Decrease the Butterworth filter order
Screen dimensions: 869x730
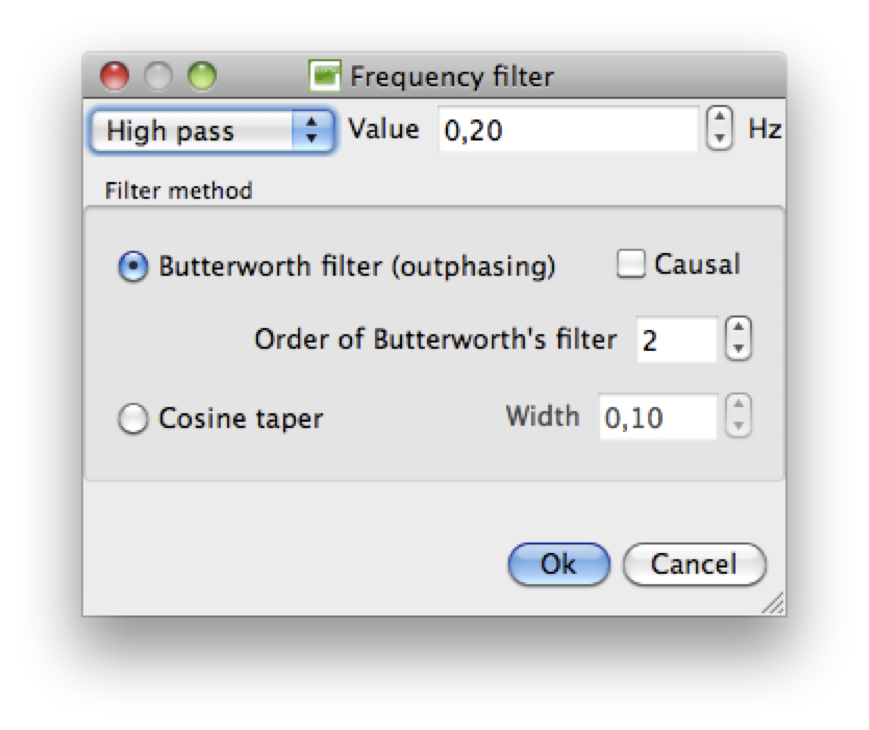point(737,349)
